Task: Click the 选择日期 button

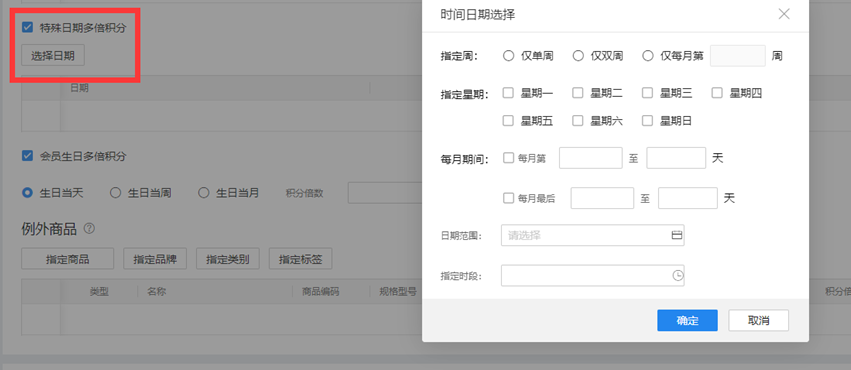Action: (53, 55)
